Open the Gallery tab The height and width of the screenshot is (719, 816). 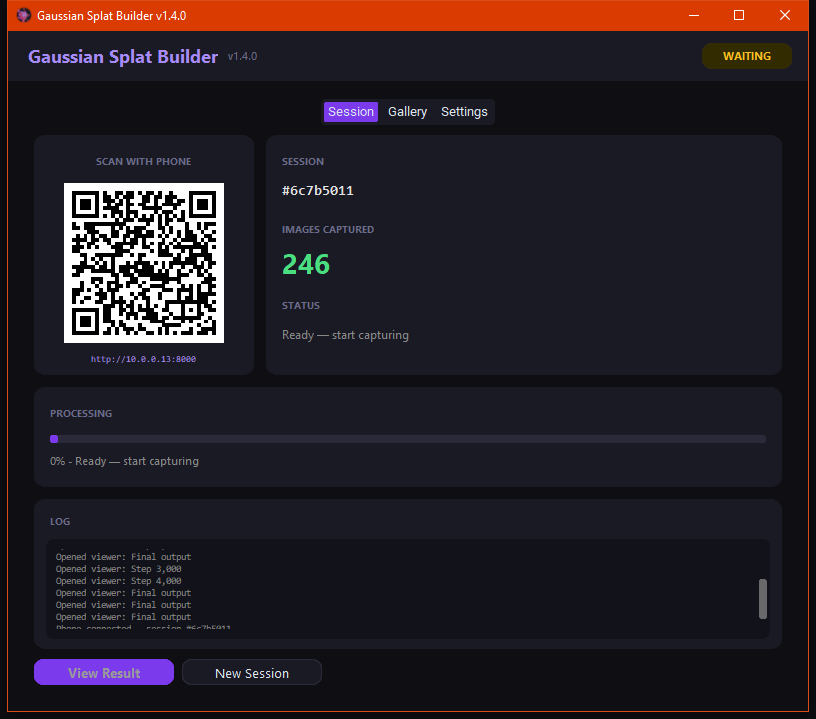point(407,112)
